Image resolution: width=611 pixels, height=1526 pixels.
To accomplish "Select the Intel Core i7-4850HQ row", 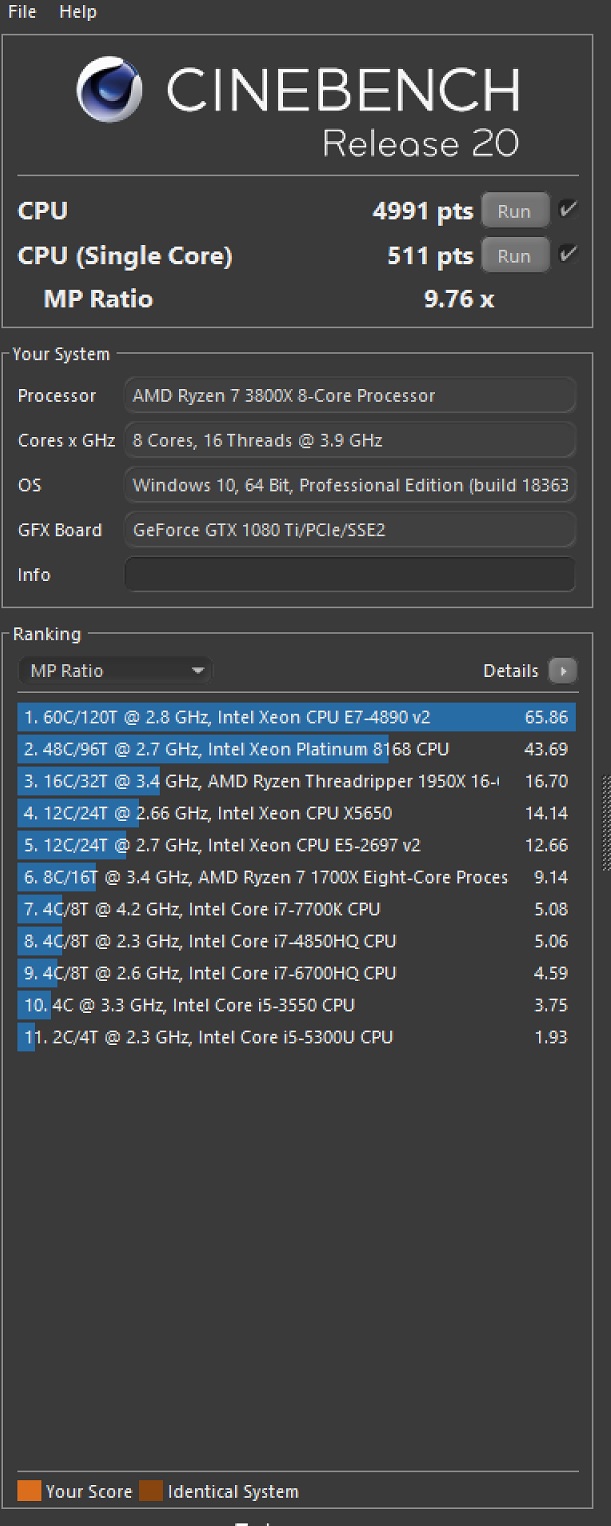I will [297, 941].
